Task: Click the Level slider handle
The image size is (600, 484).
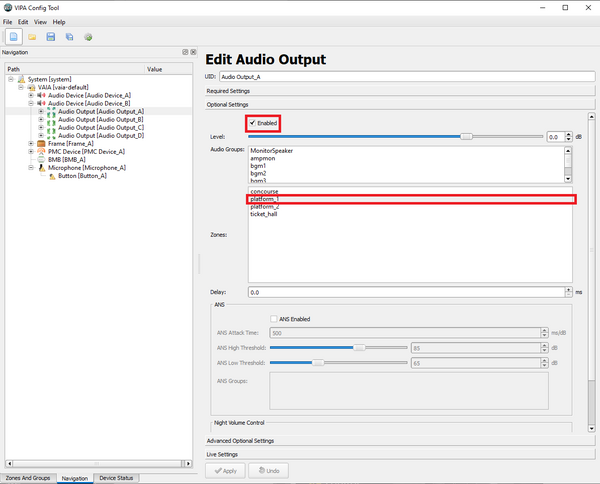Action: (466, 136)
